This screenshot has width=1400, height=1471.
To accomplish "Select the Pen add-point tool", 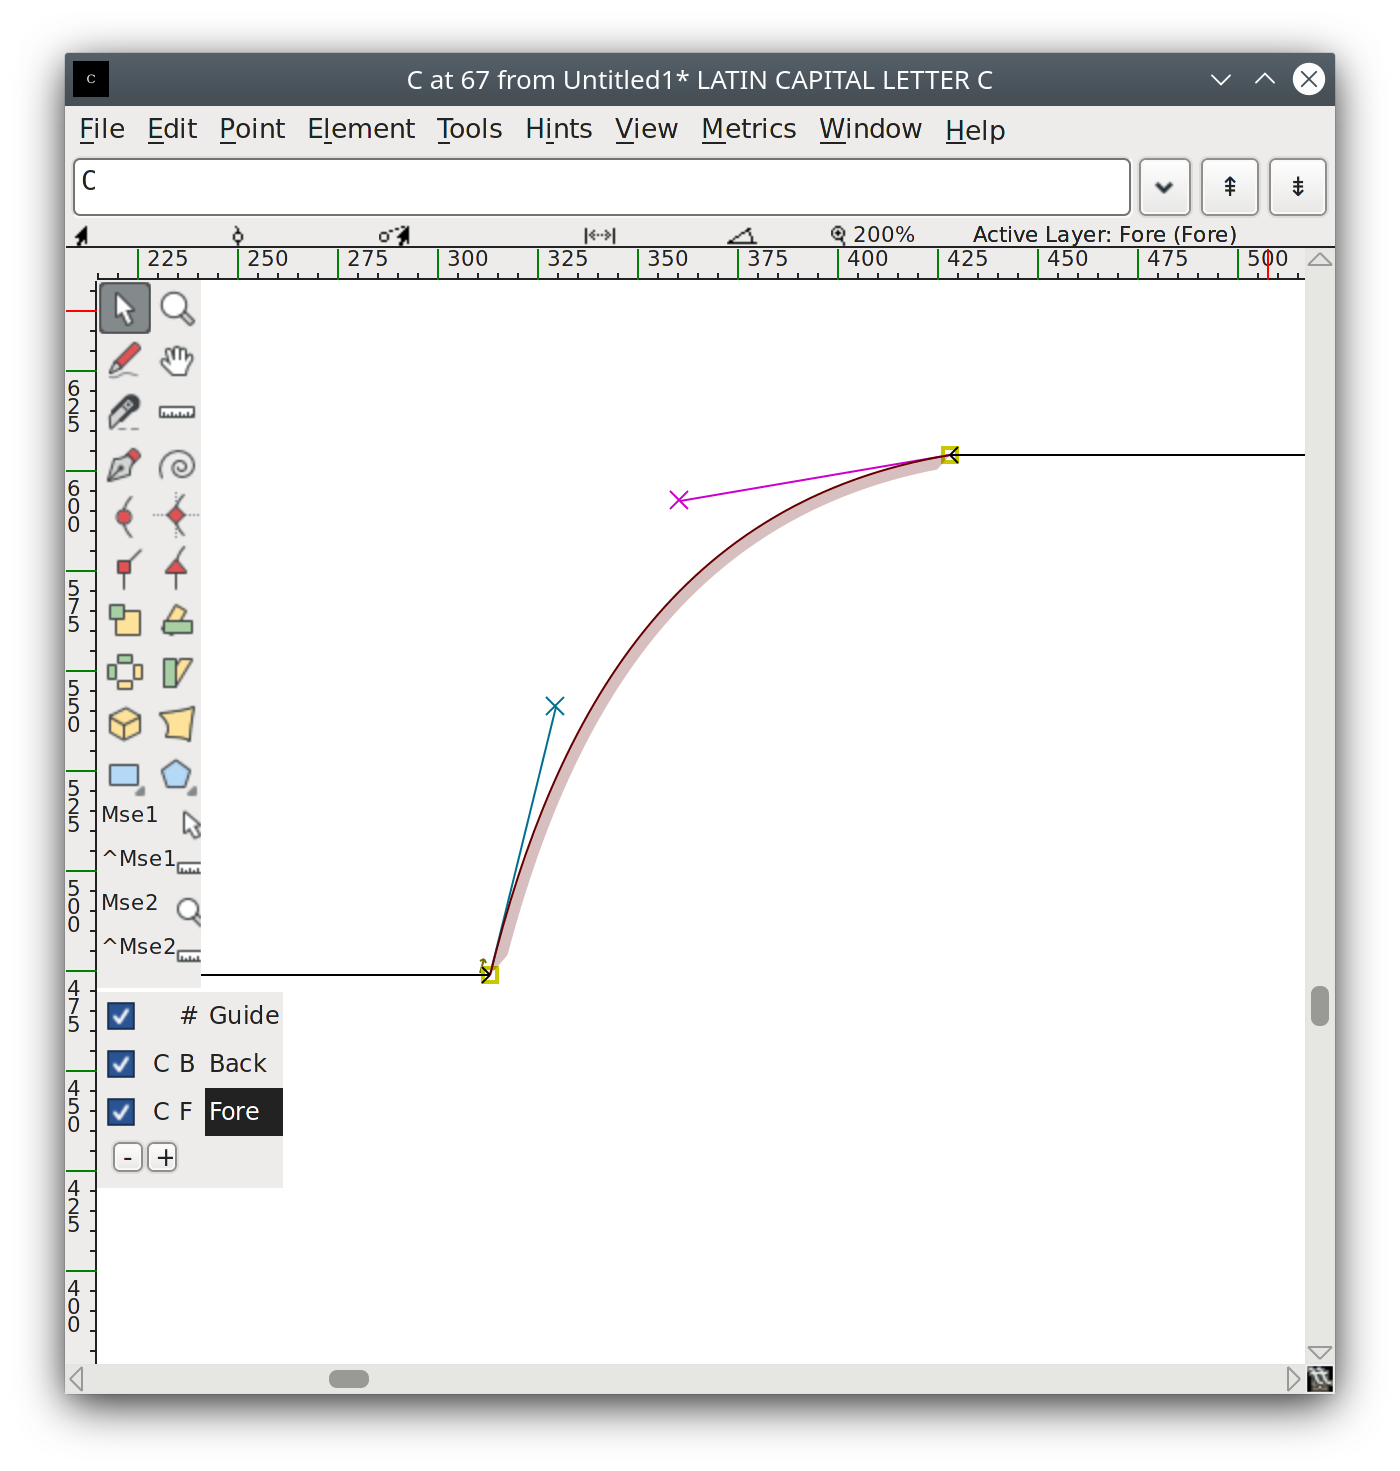I will coord(125,464).
